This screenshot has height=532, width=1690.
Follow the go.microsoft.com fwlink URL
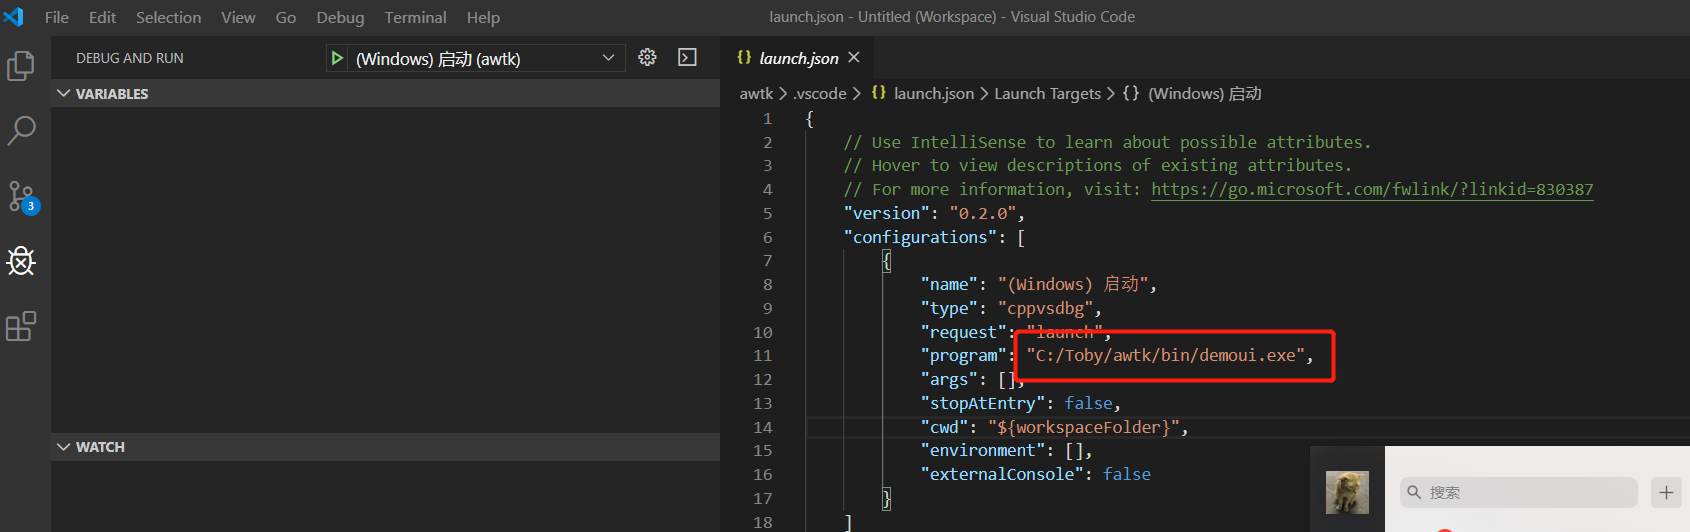point(1372,189)
